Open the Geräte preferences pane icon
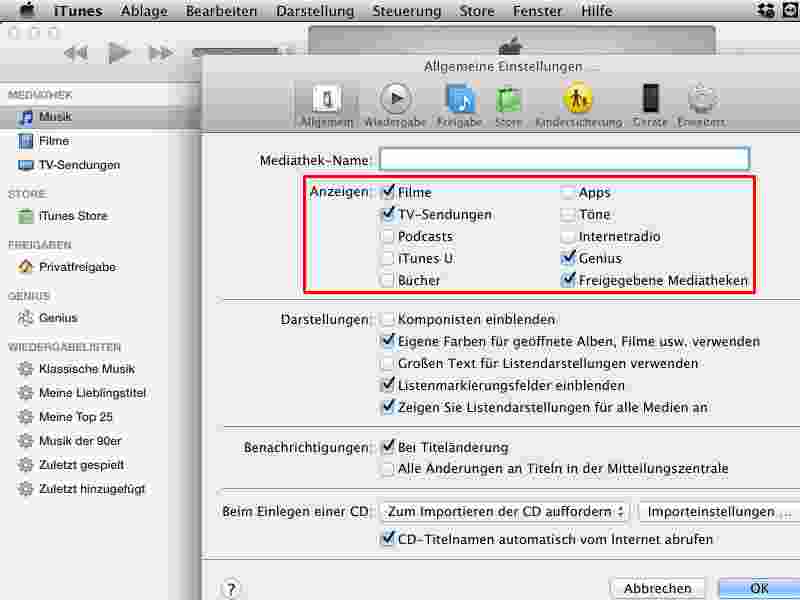The width and height of the screenshot is (800, 600). point(650,105)
